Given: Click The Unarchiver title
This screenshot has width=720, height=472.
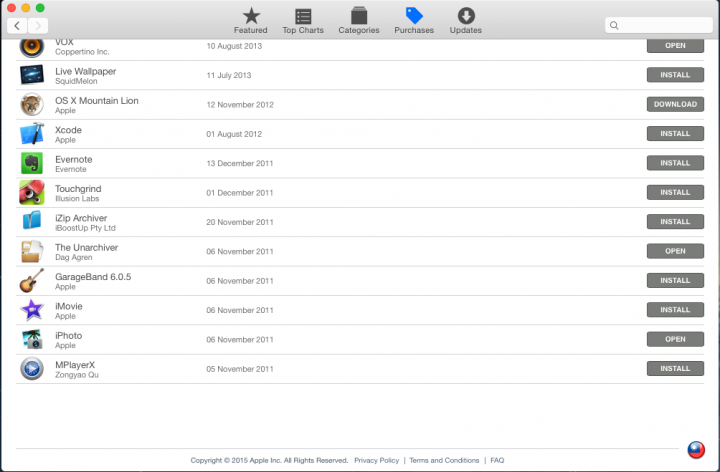Looking at the screenshot, I should tap(86, 247).
